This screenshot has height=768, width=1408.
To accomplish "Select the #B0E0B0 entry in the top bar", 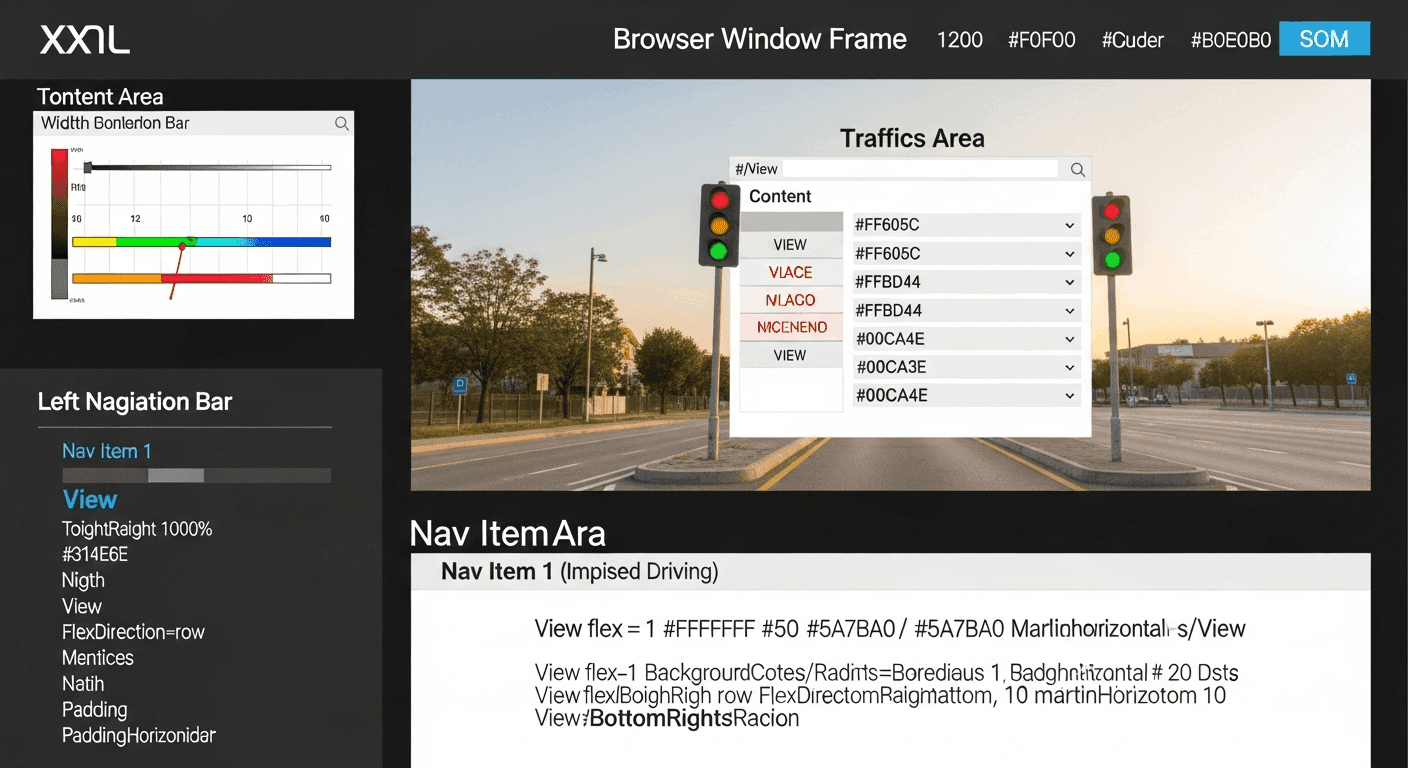I will 1231,40.
